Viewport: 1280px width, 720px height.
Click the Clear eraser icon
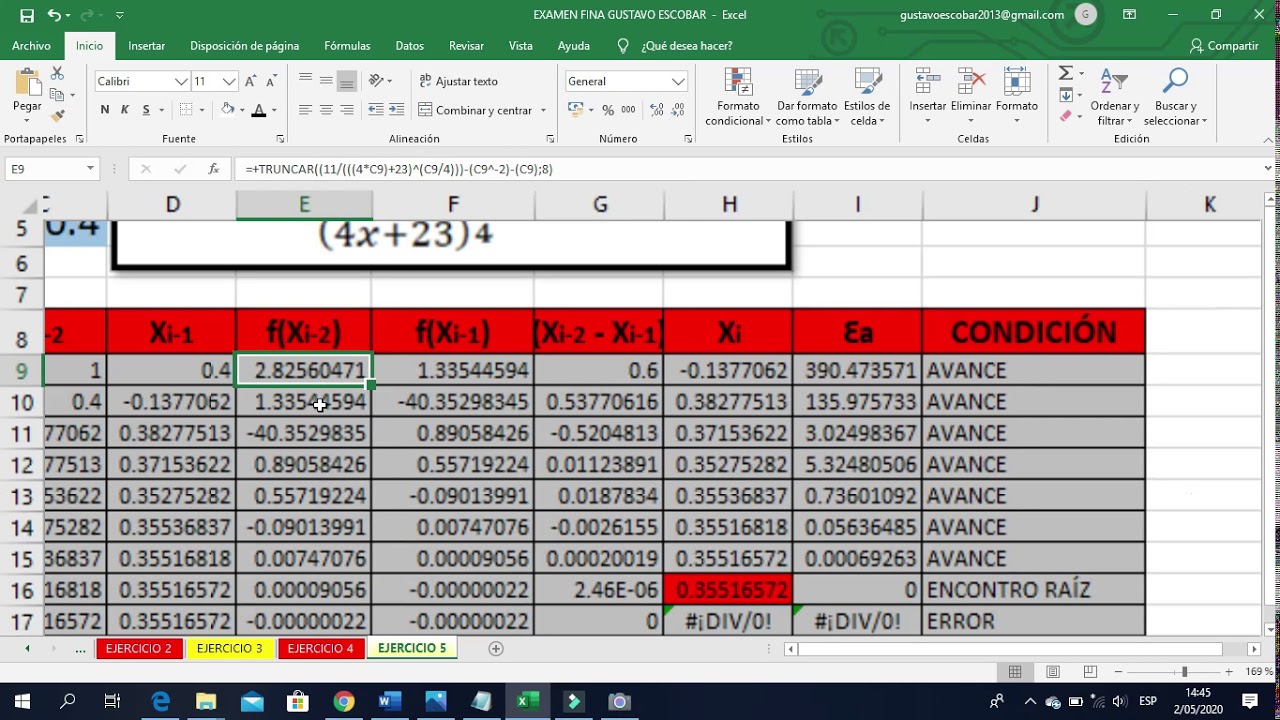[x=1065, y=116]
